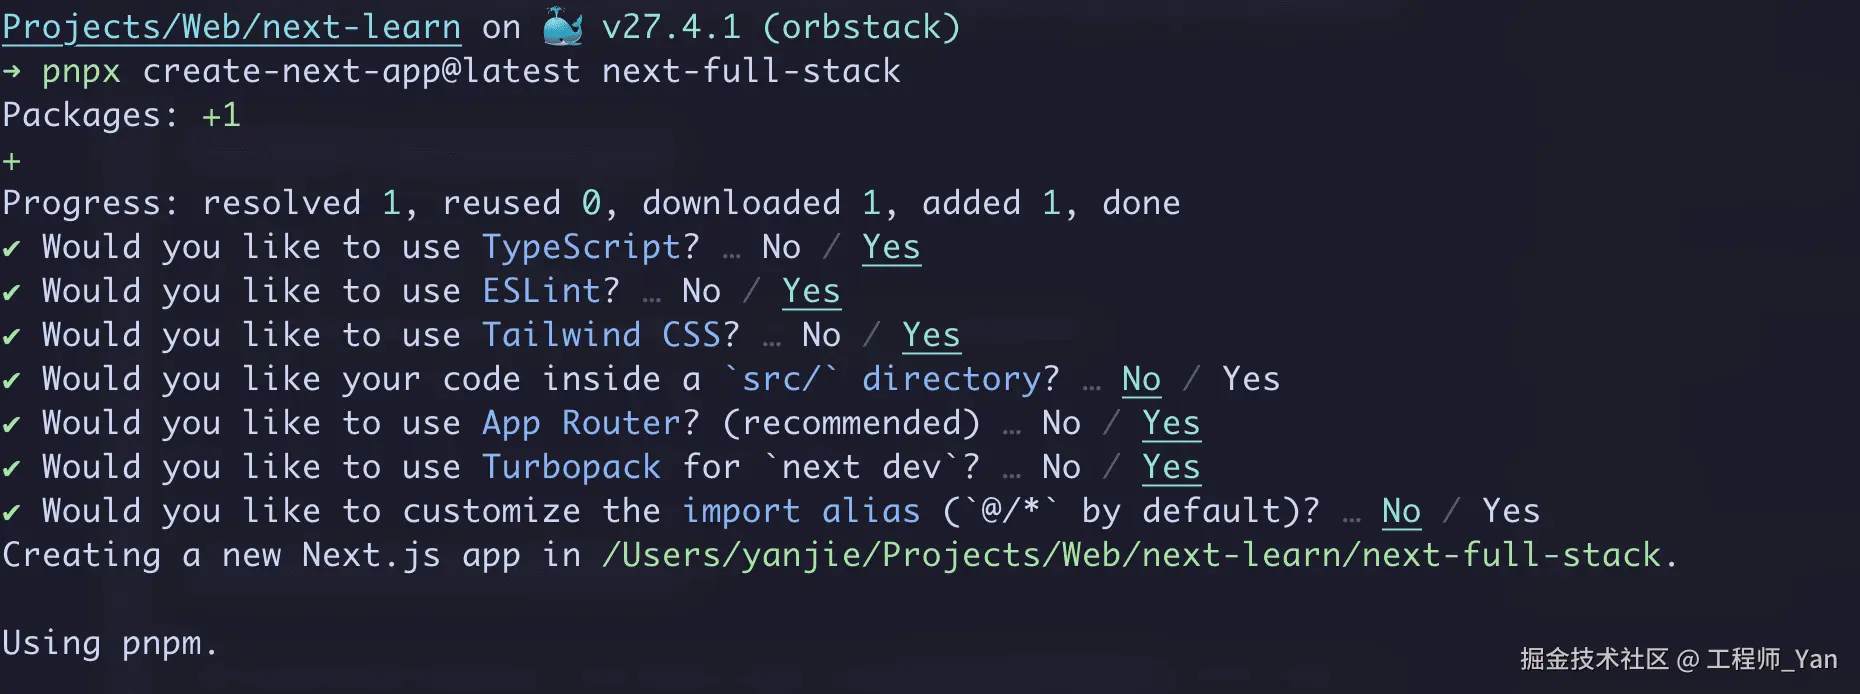Click the checkmark beside the Turbopack question
The width and height of the screenshot is (1860, 694).
(x=12, y=468)
